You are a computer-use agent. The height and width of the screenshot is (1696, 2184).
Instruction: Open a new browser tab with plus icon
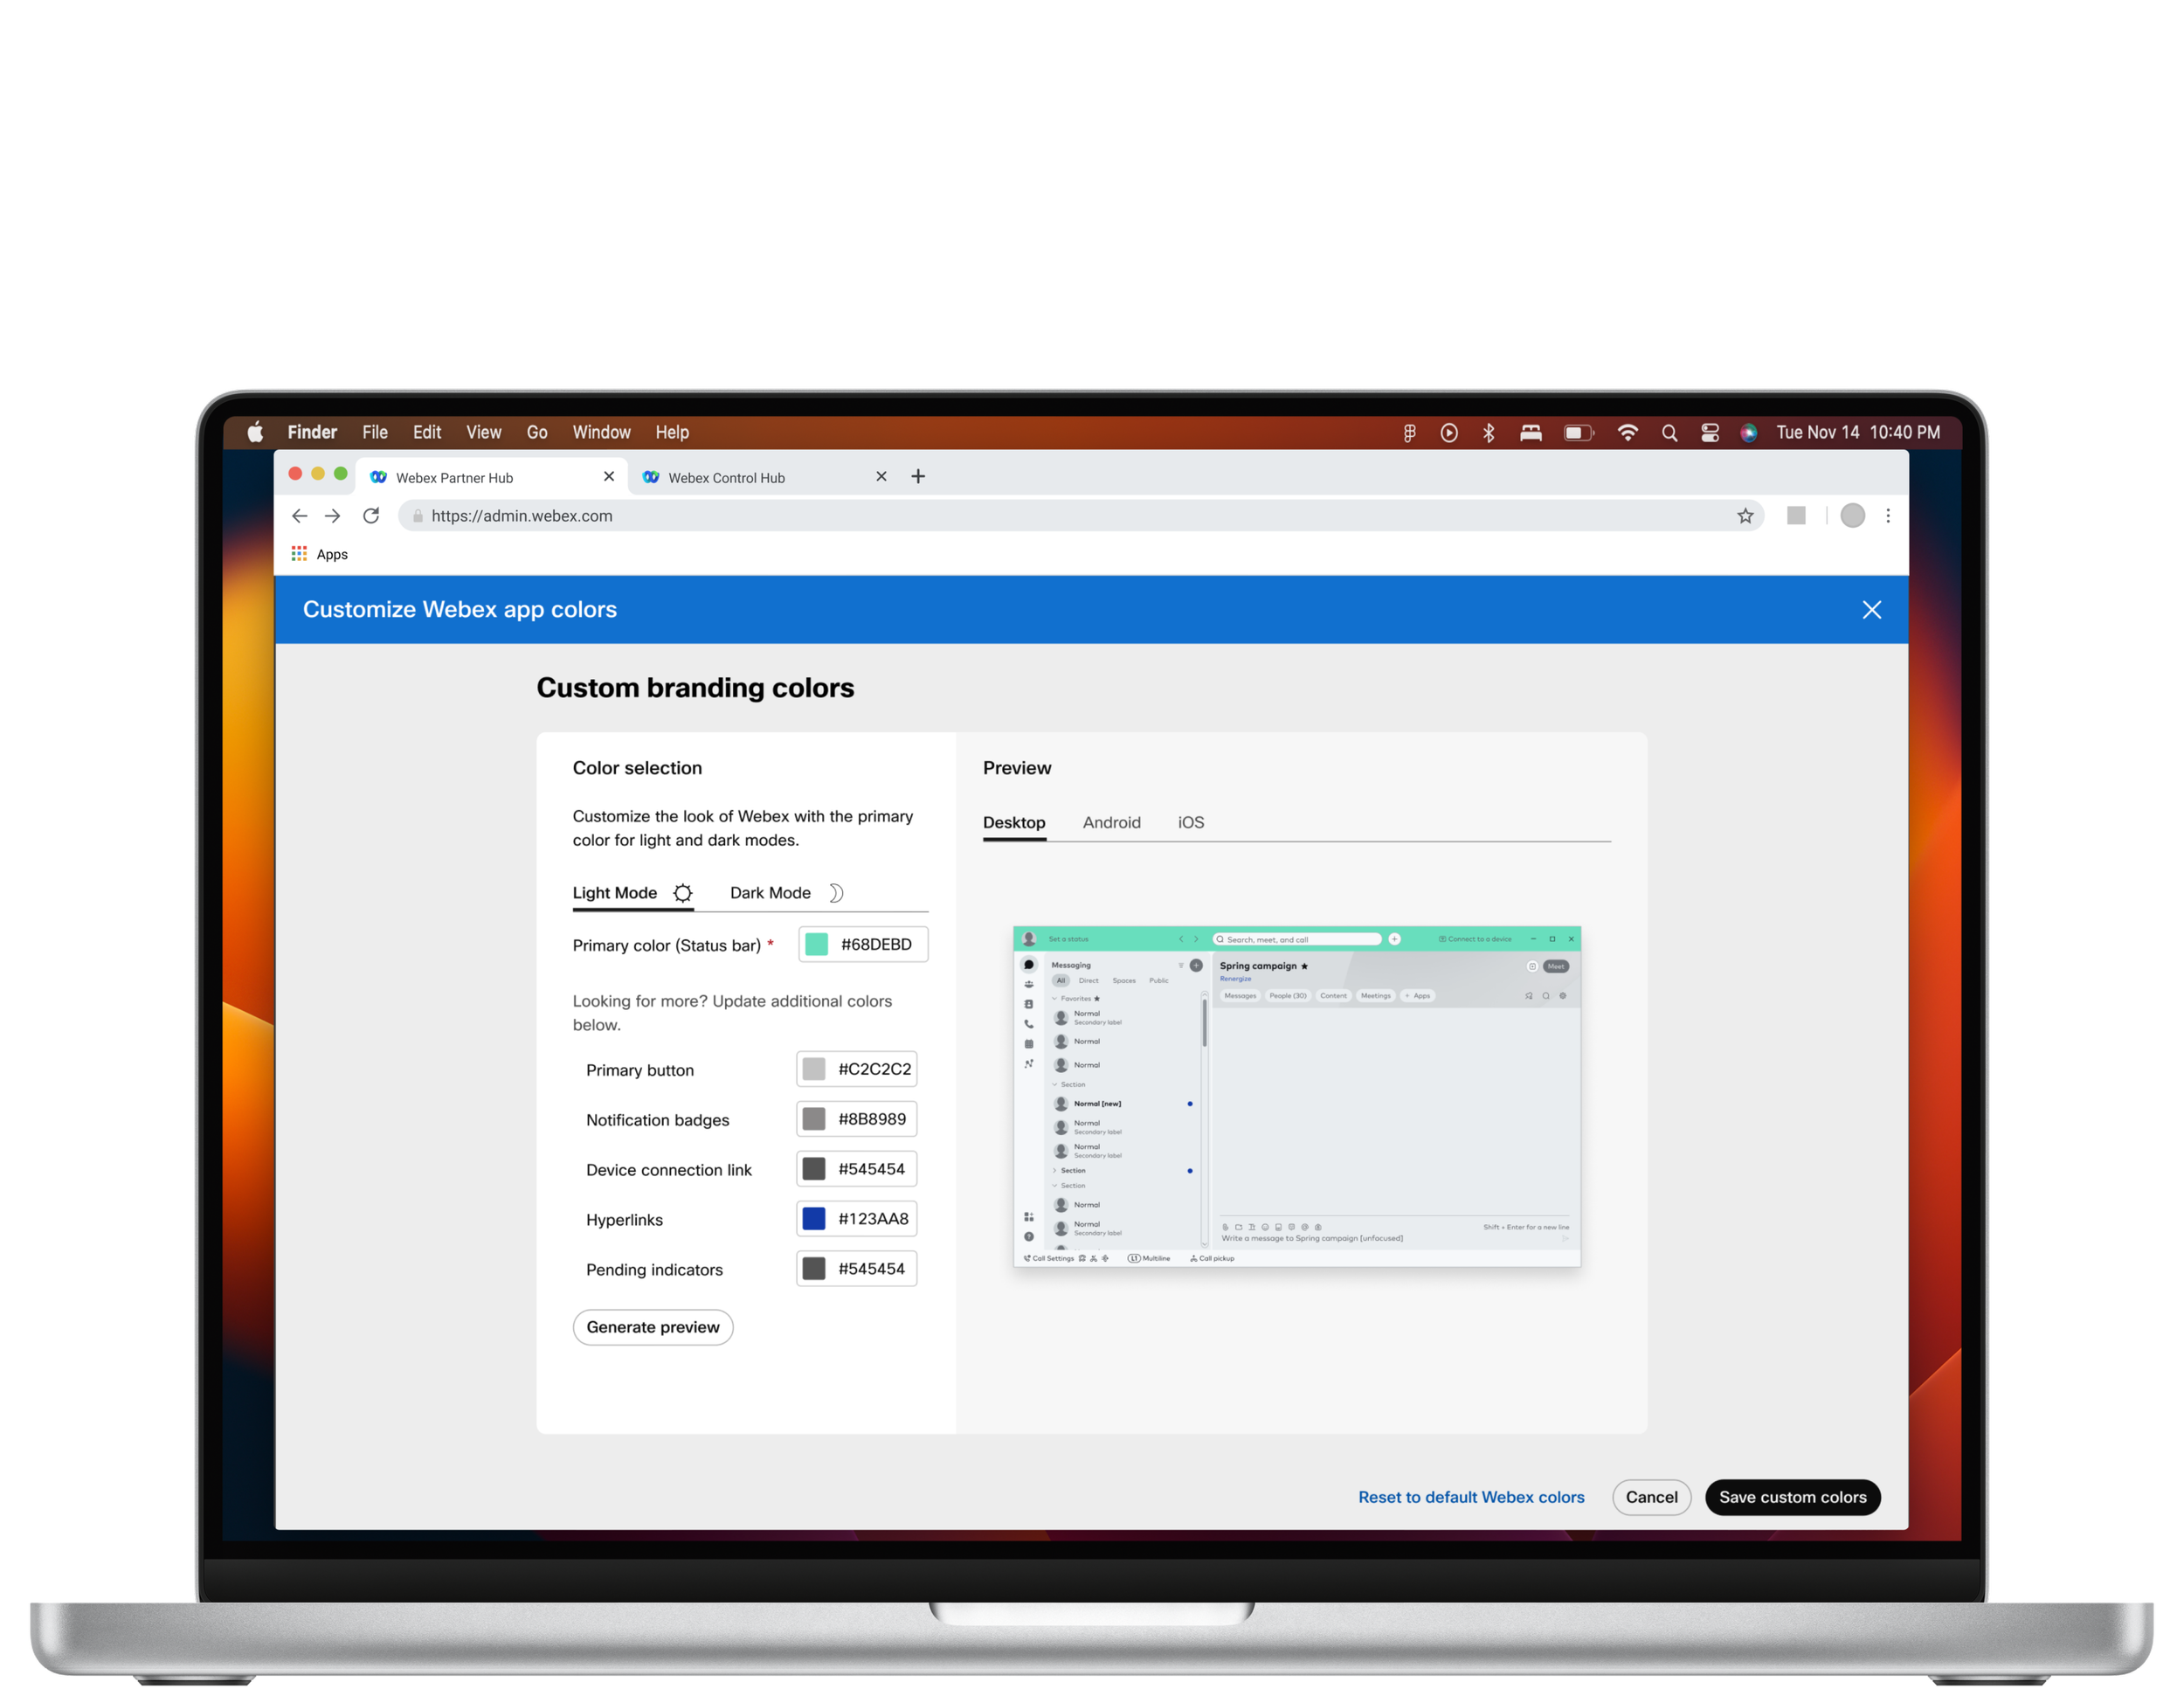[x=918, y=477]
